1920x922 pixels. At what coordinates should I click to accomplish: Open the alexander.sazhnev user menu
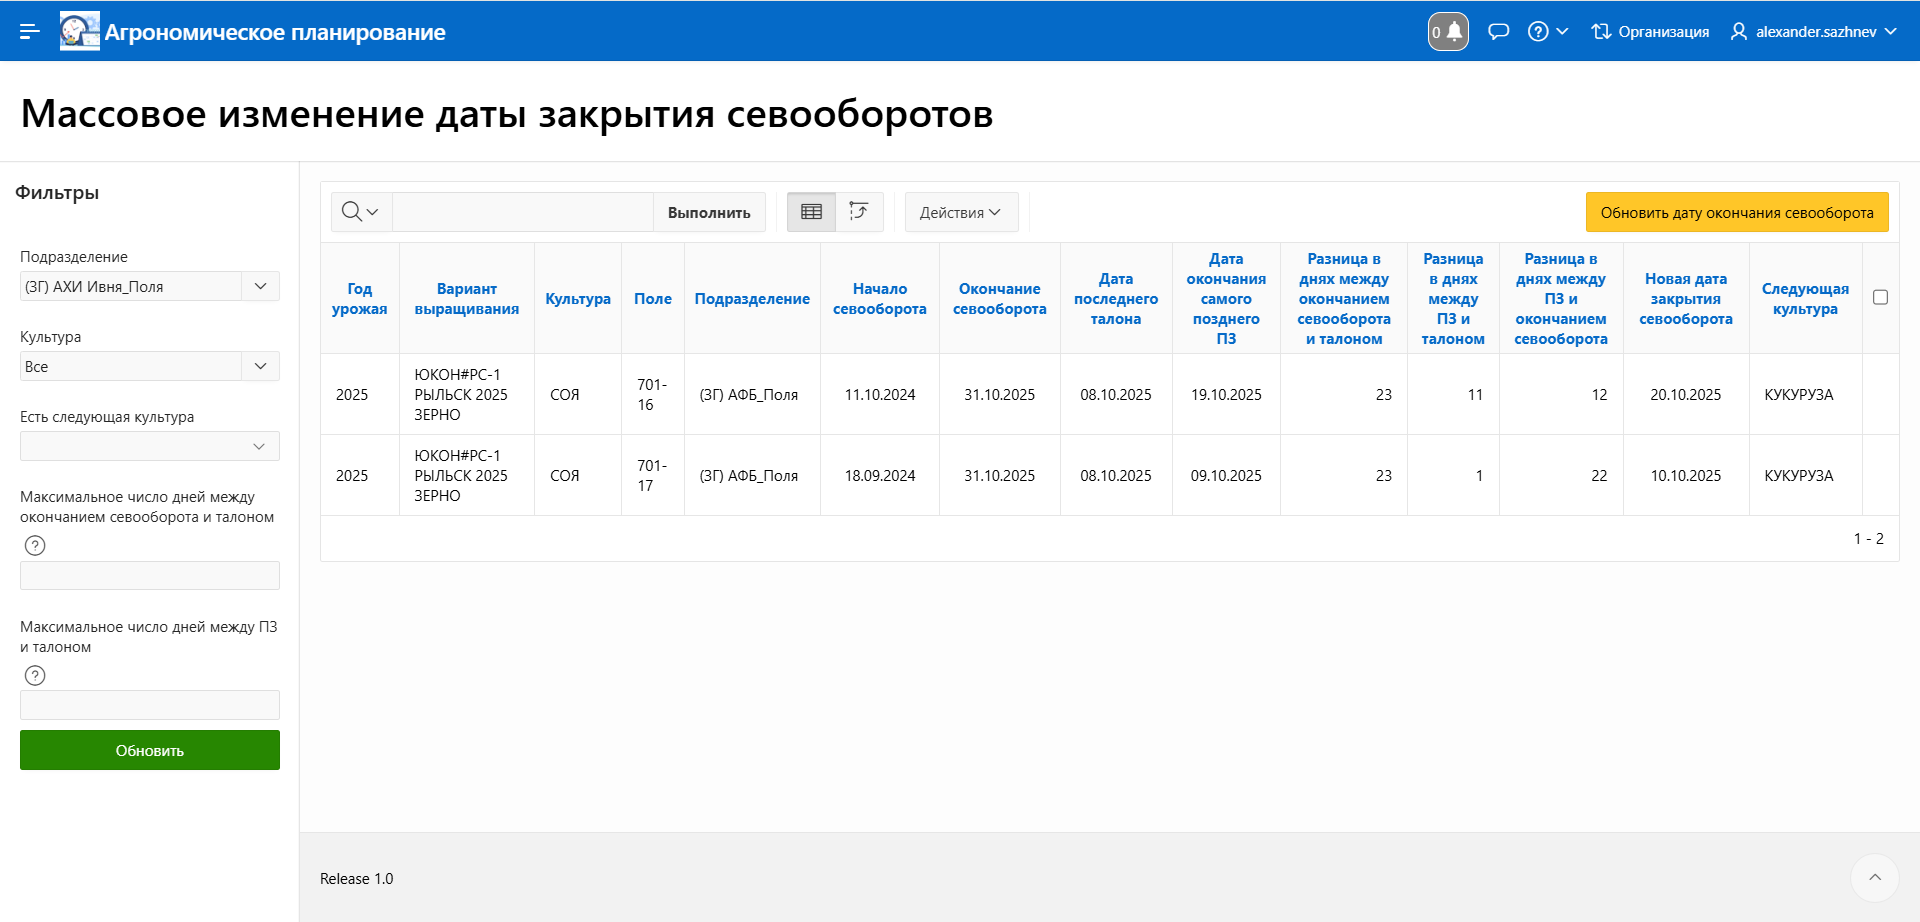(1815, 31)
